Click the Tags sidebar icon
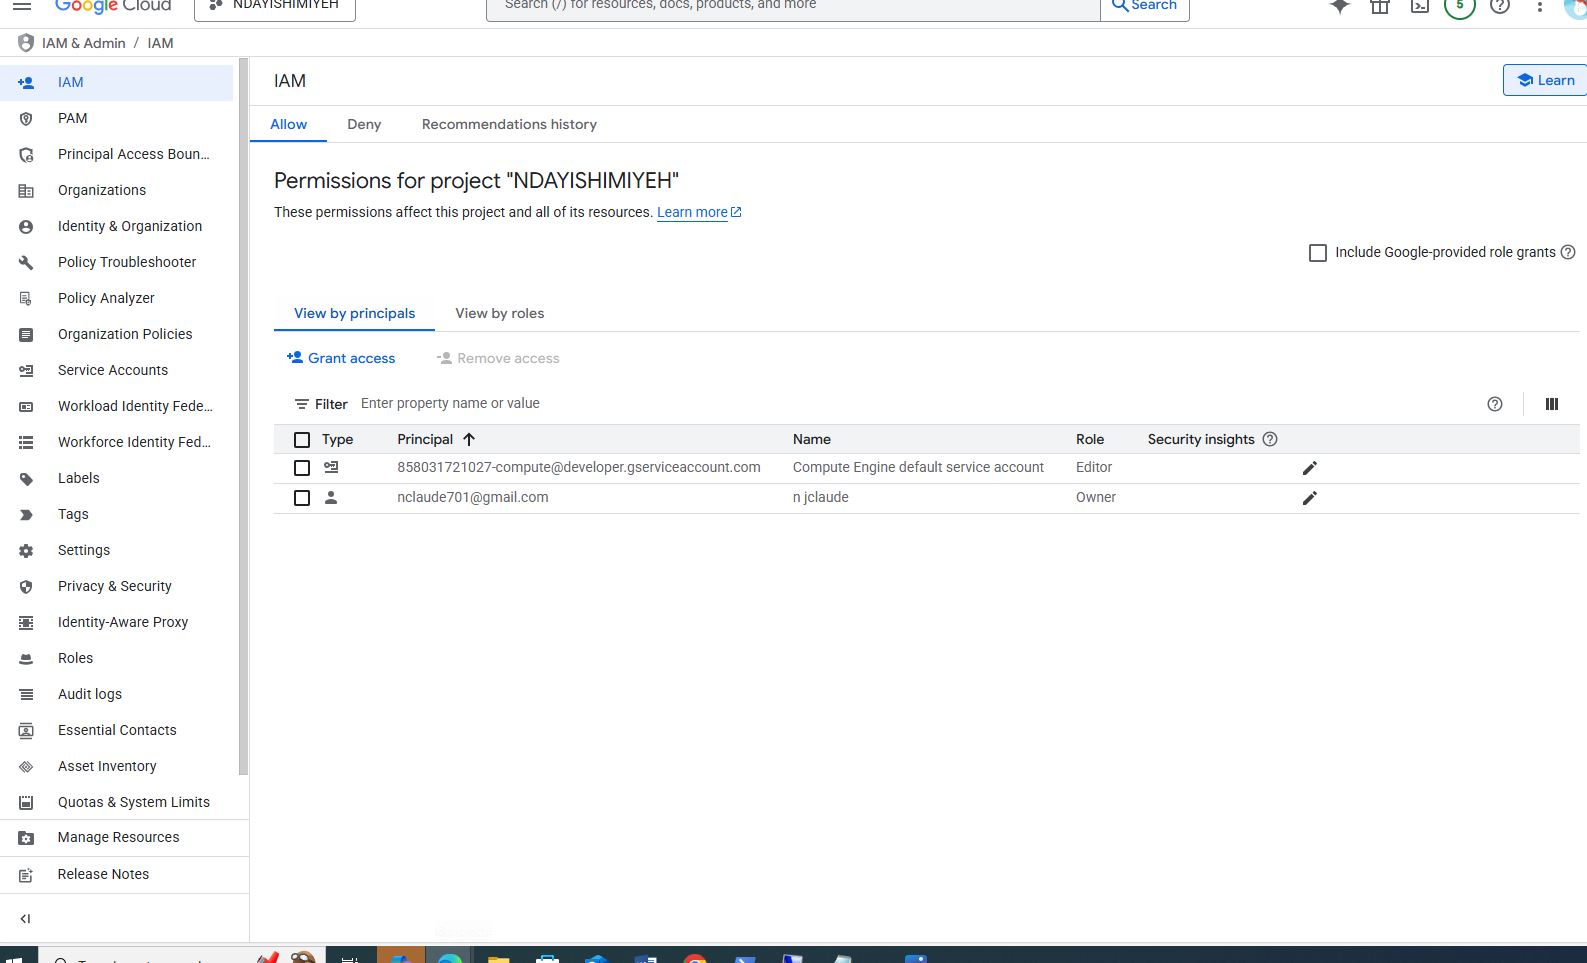 26,514
